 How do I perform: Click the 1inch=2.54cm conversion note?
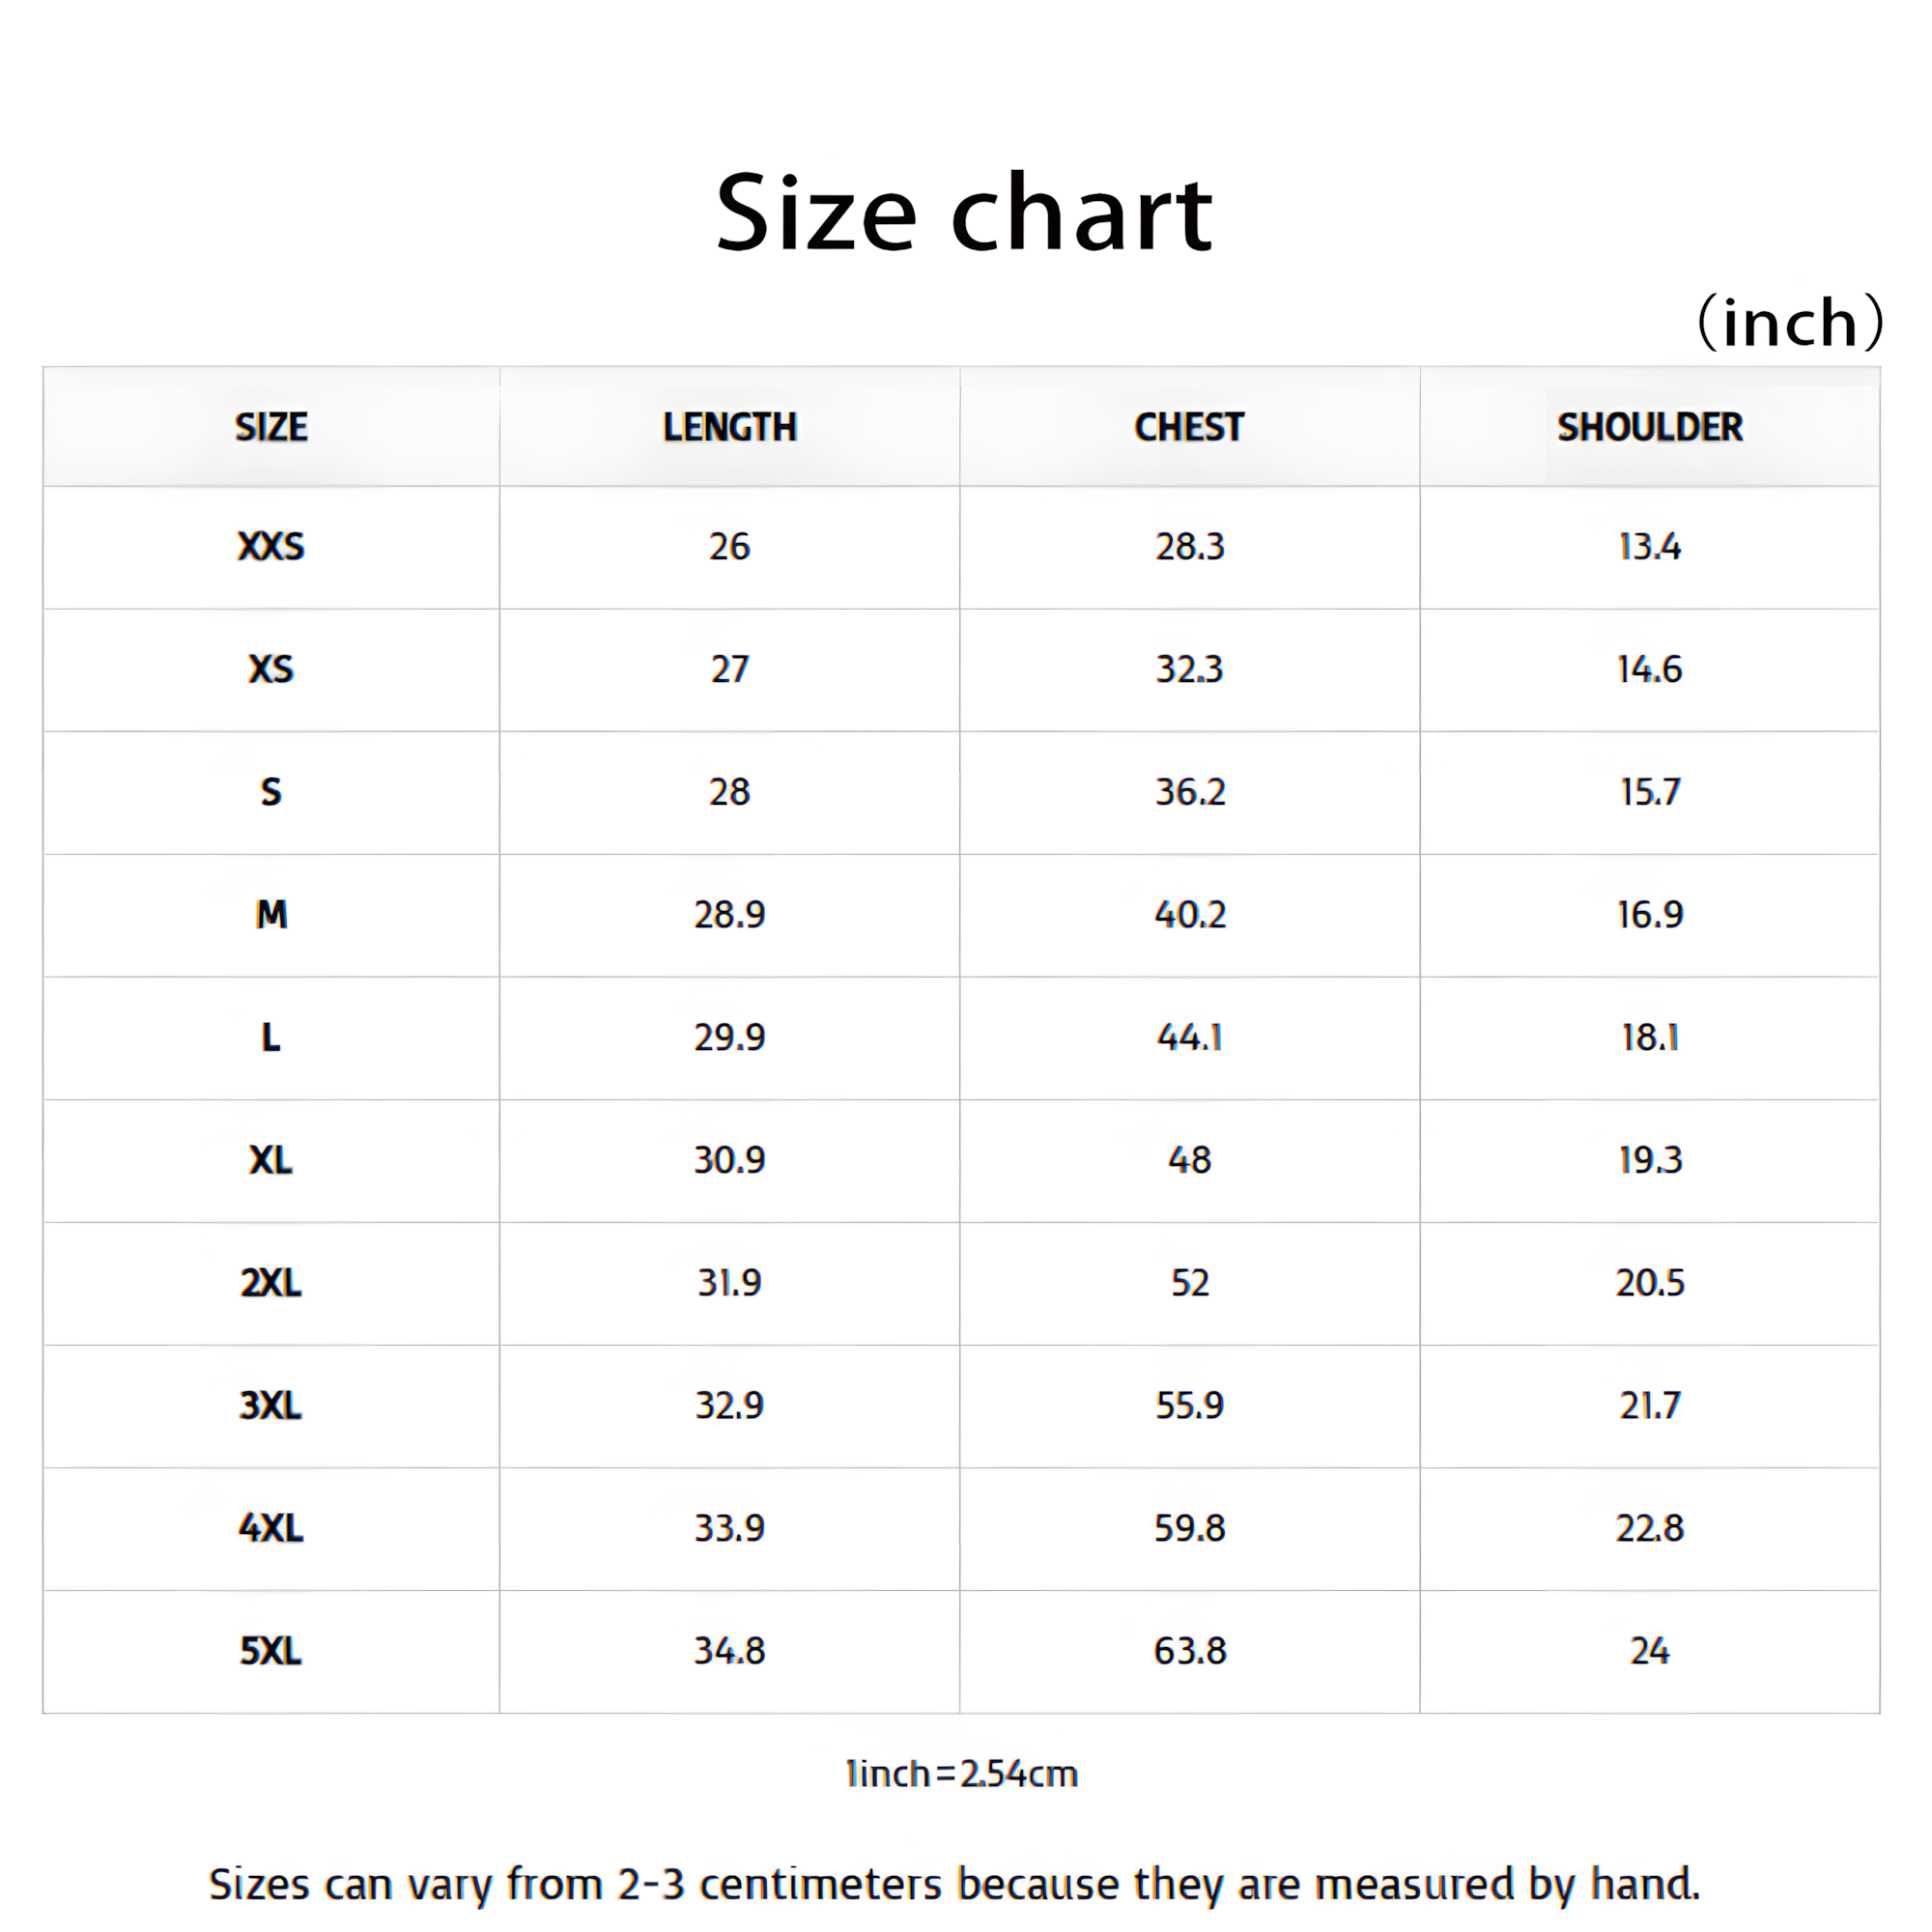(x=962, y=1773)
